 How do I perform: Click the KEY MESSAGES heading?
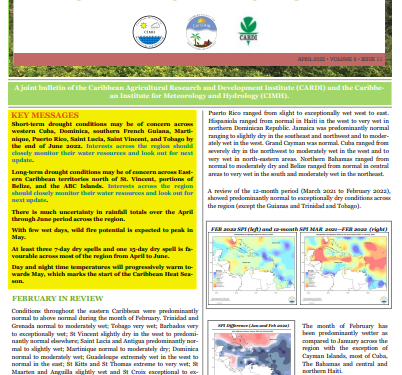[45, 115]
